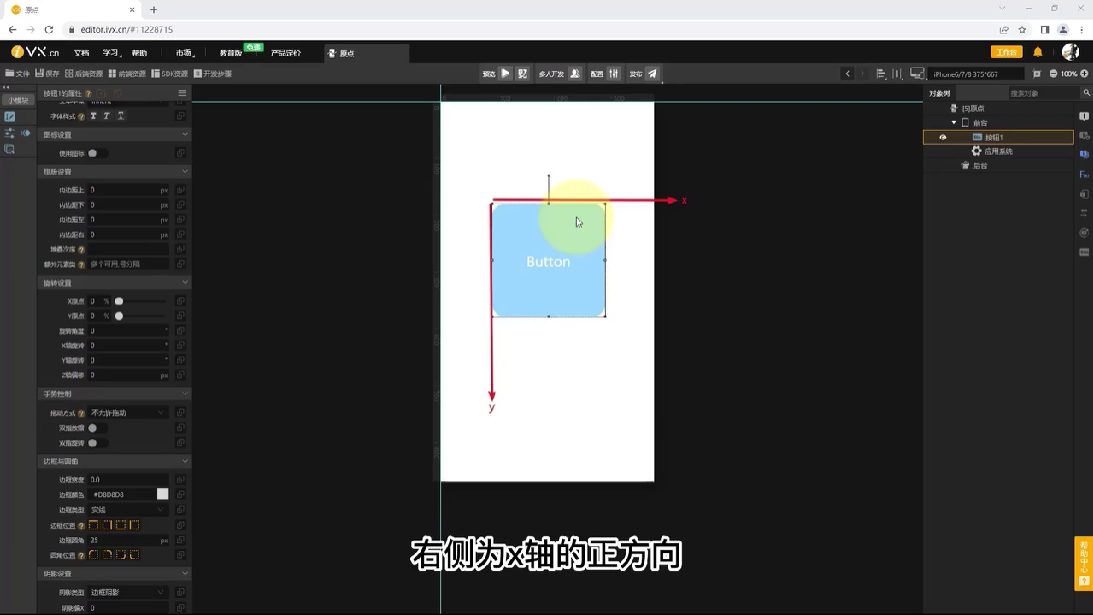1093x615 pixels.
Task: Collapse the icon settings section
Action: click(184, 135)
